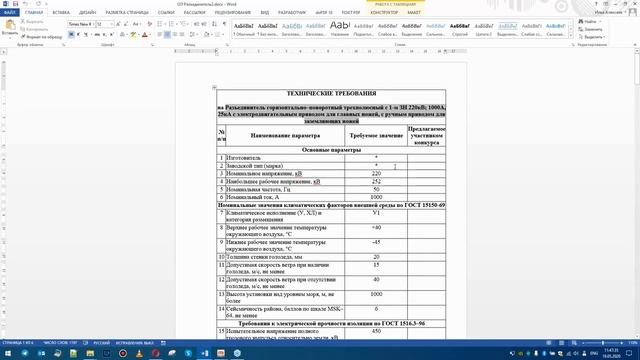
Task: Click the Redo icon in quick access toolbar
Action: pyautogui.click(x=38, y=4)
